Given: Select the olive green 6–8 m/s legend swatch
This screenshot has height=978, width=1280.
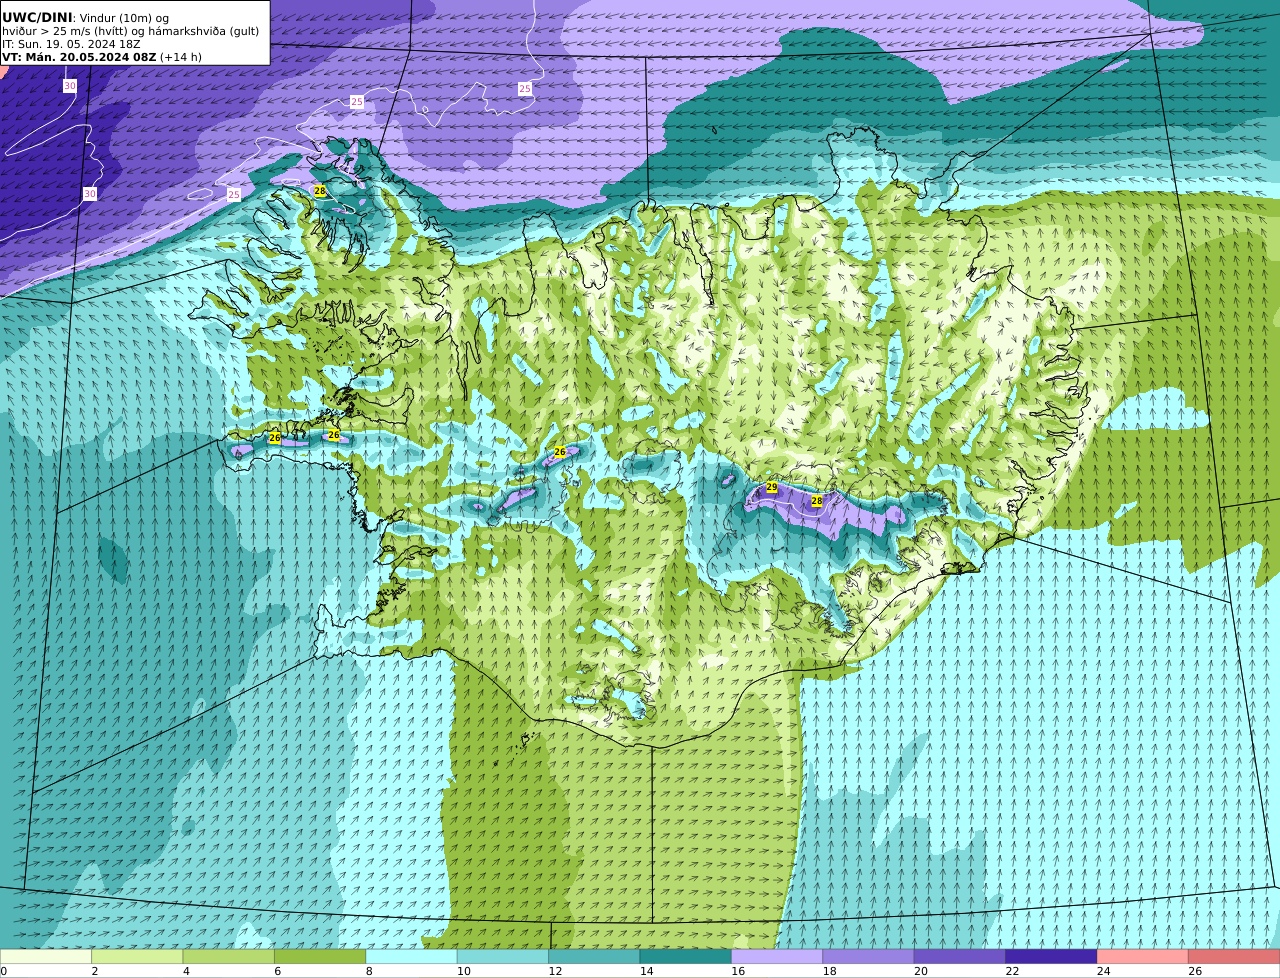Looking at the screenshot, I should pos(320,956).
